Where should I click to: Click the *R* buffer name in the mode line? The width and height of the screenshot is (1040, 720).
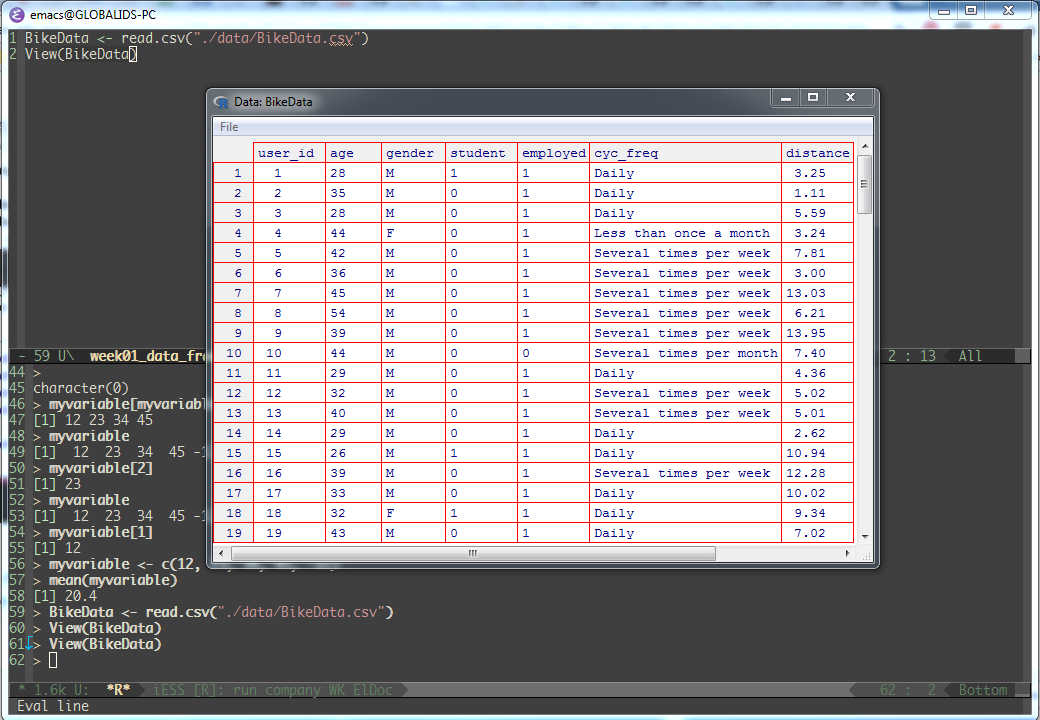118,690
